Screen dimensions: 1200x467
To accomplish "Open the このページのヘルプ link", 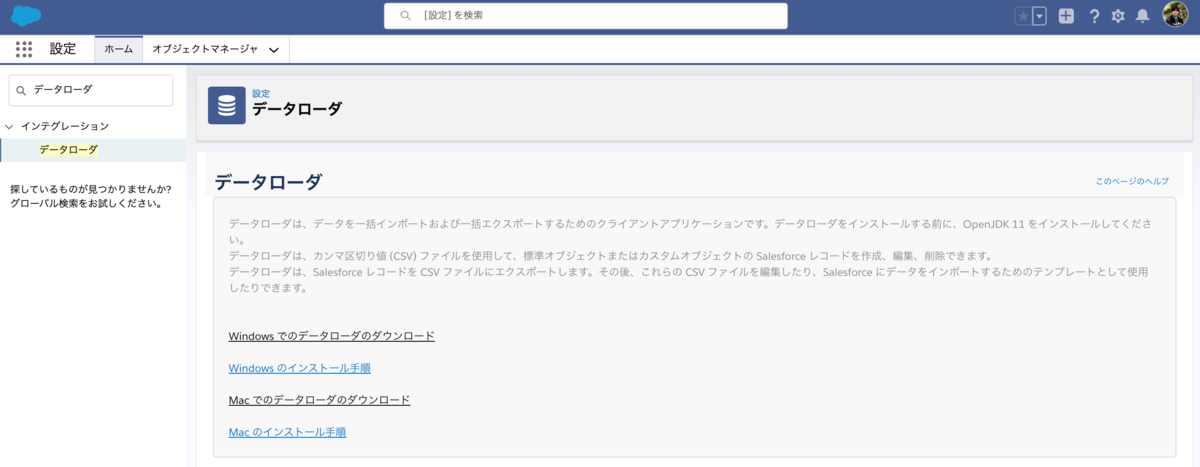I will click(x=1132, y=181).
